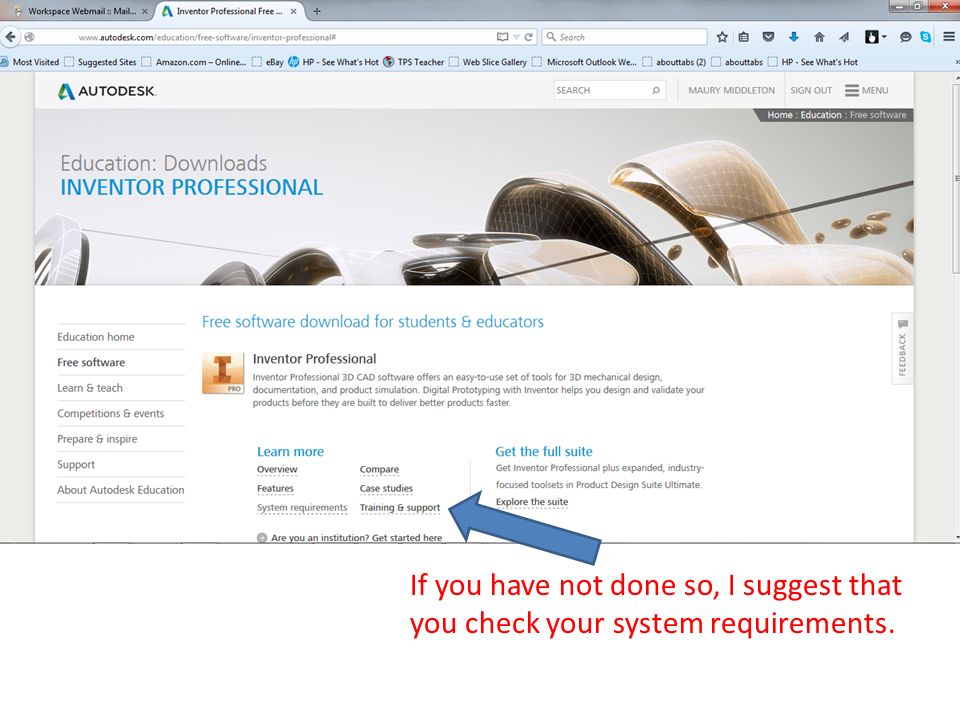Open TPS Teacher bookmark
This screenshot has width=960, height=720.
[x=414, y=62]
